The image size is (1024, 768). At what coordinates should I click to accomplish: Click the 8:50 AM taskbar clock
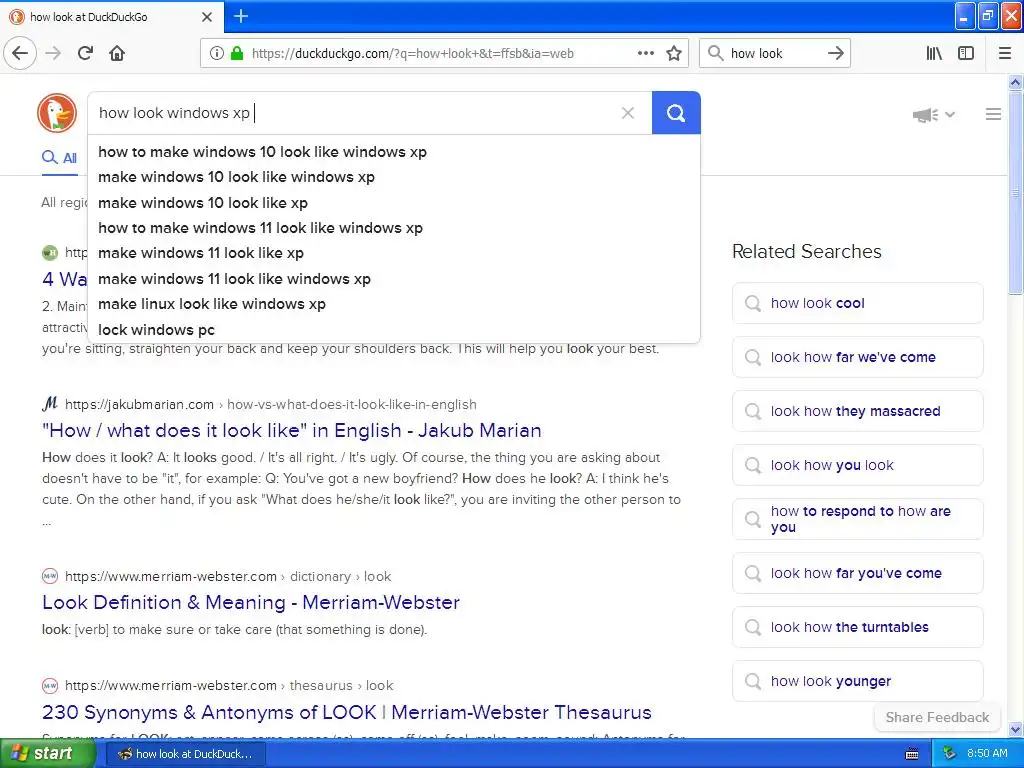tap(987, 754)
